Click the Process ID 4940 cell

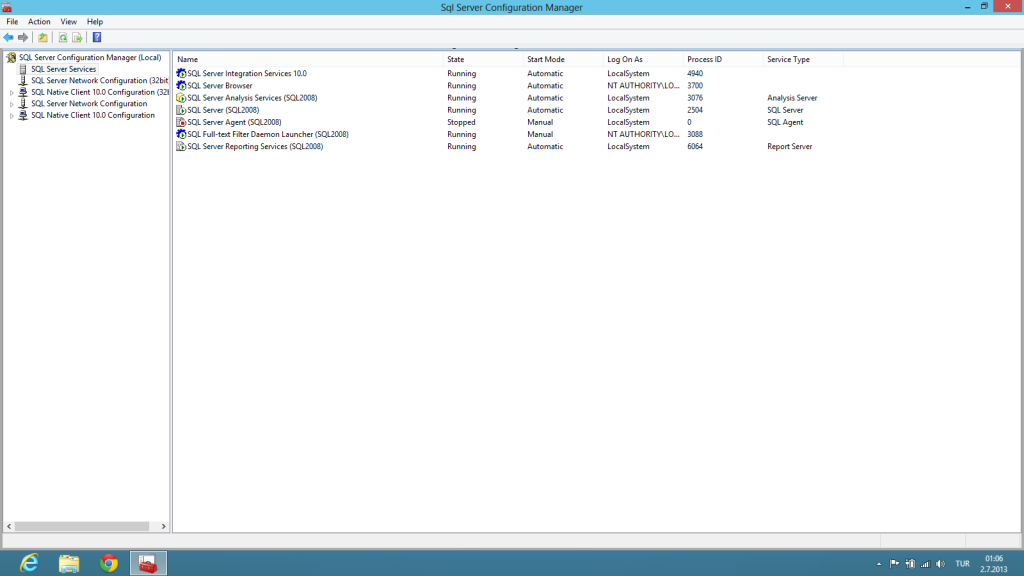tap(695, 73)
